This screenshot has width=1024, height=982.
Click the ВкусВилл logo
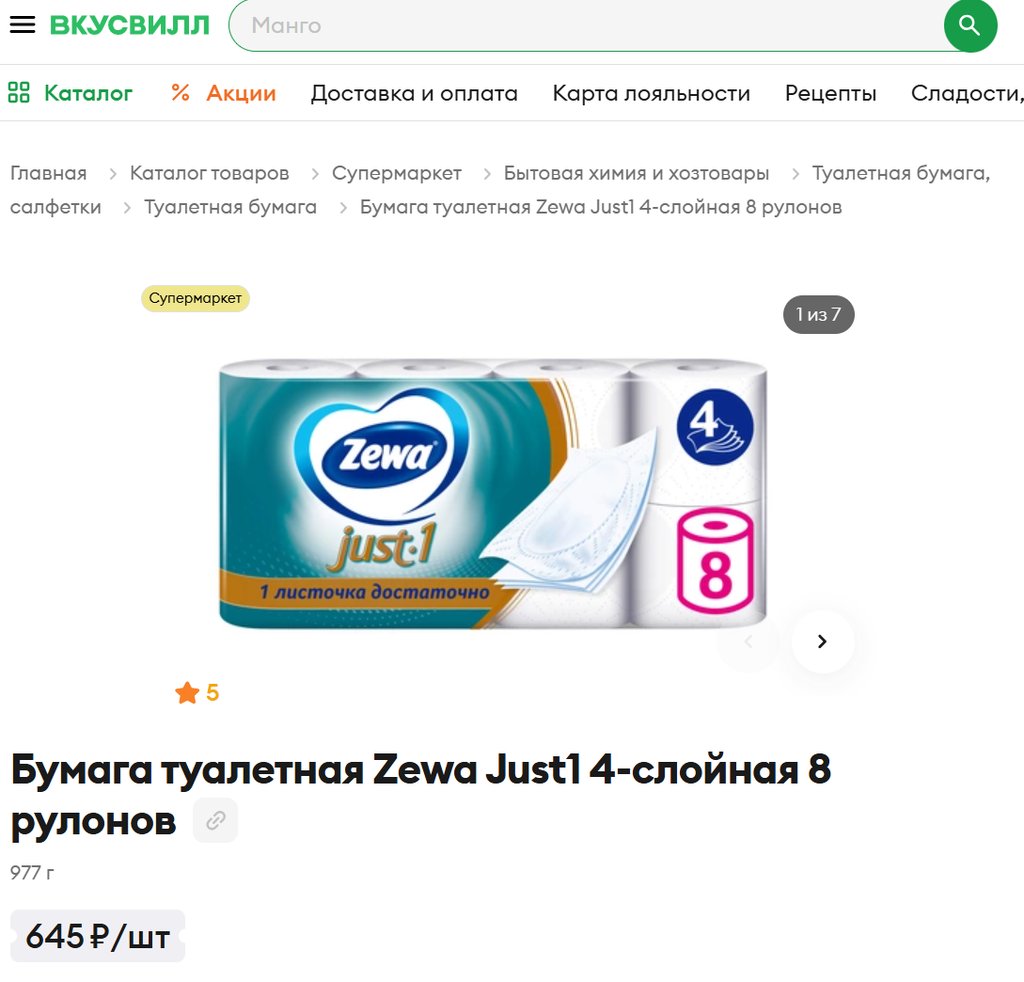[x=130, y=25]
